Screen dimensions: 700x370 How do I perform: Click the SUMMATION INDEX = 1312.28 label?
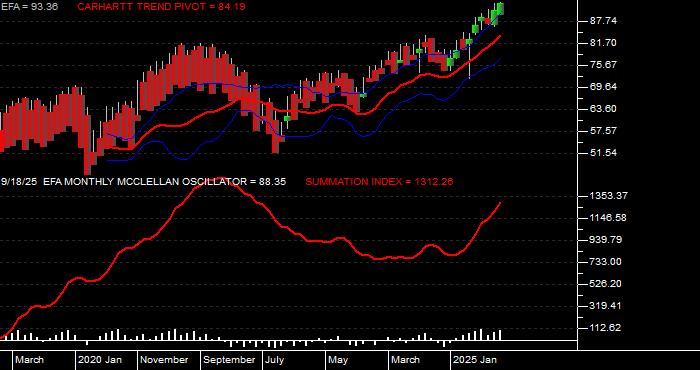tap(380, 182)
